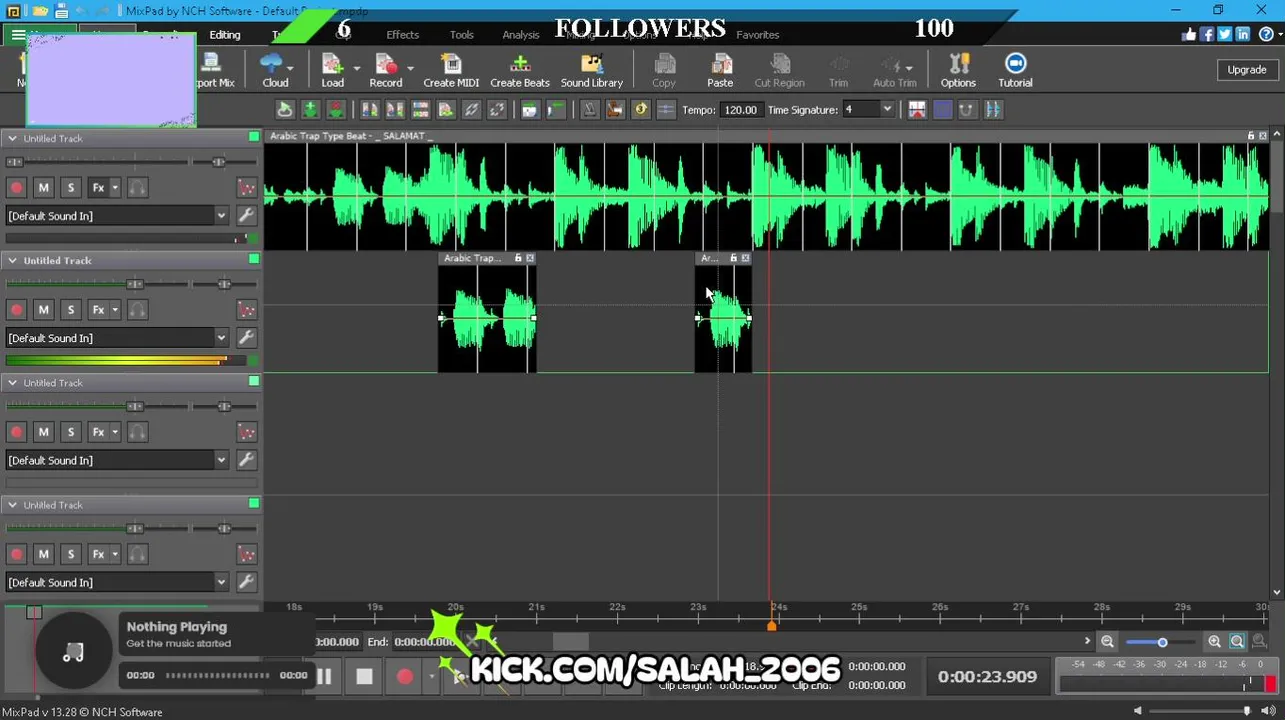Open the Favorites tab
This screenshot has height=720, width=1285.
click(757, 35)
